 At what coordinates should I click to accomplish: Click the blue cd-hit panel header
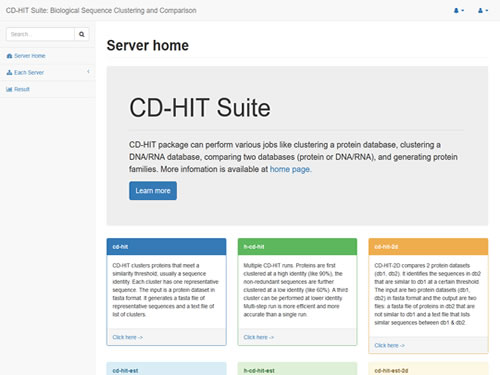tap(166, 247)
